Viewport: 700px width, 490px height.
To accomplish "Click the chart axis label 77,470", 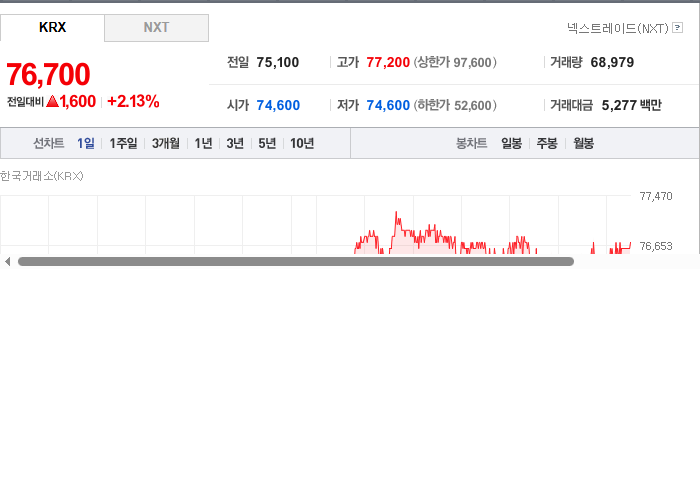I will tap(656, 196).
